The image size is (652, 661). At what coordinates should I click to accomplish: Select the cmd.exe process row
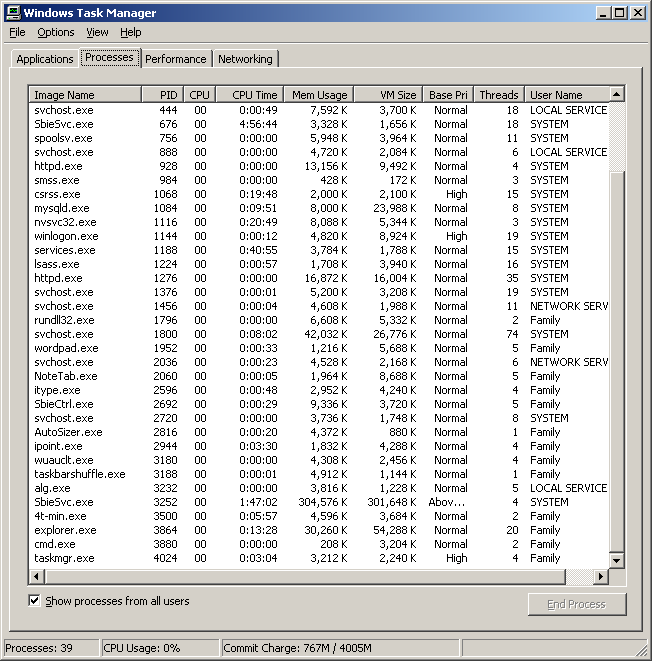[319, 544]
